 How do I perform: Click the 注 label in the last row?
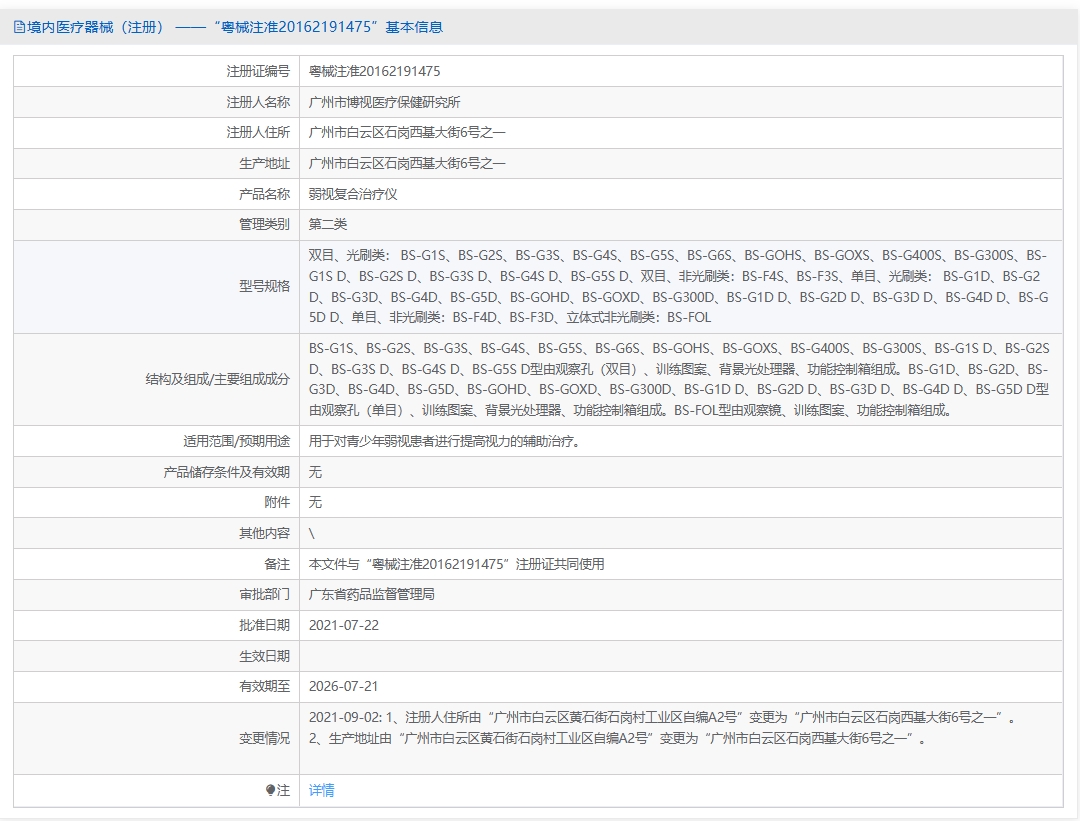pos(283,791)
